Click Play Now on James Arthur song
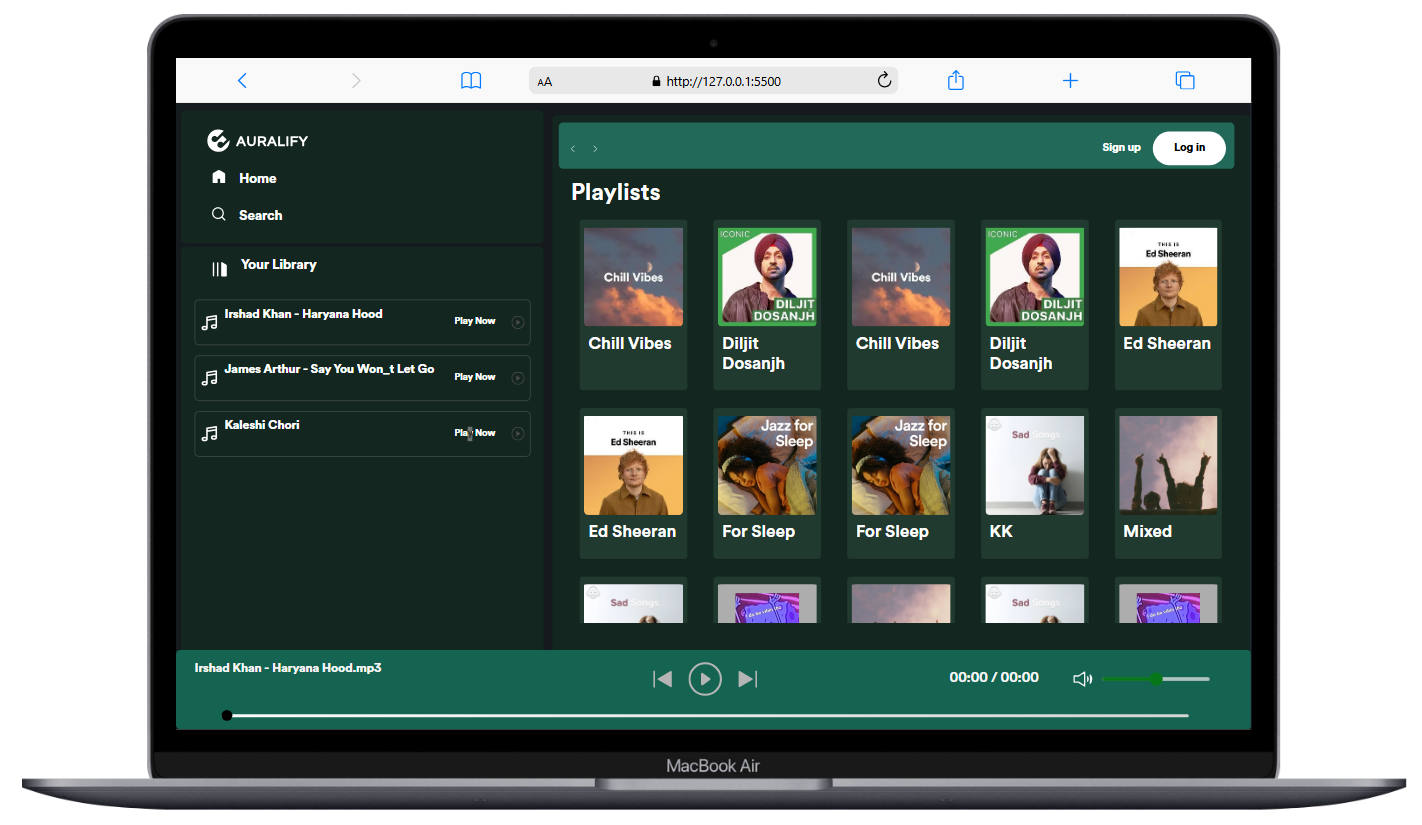1422x825 pixels. click(x=475, y=377)
